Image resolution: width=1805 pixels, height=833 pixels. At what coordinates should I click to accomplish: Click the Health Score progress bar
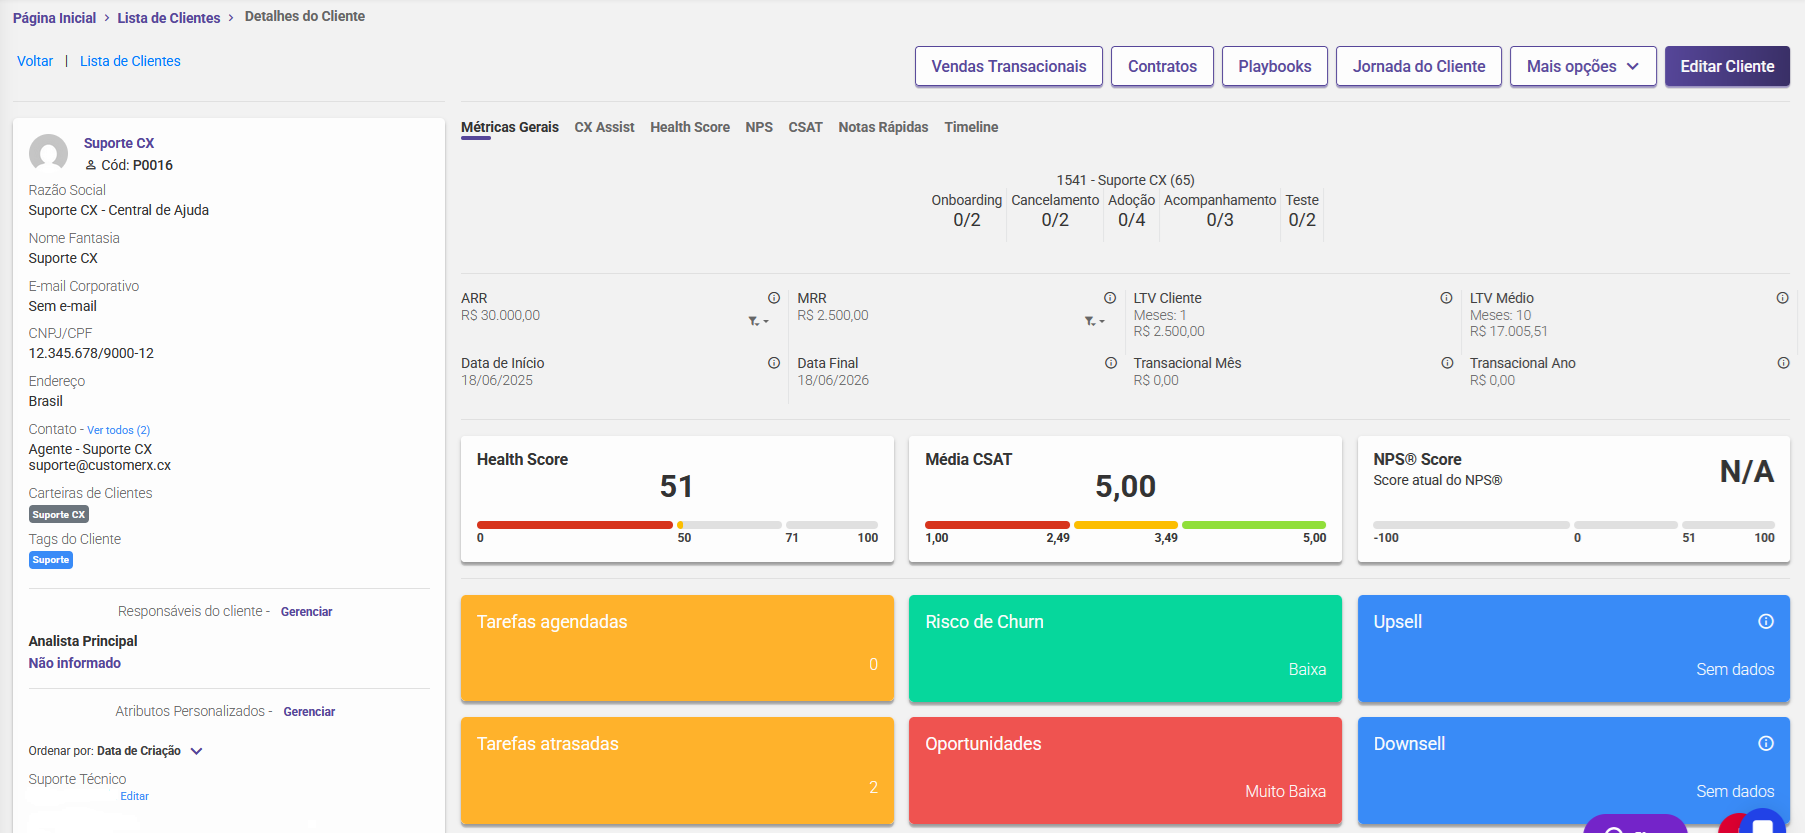[x=677, y=525]
